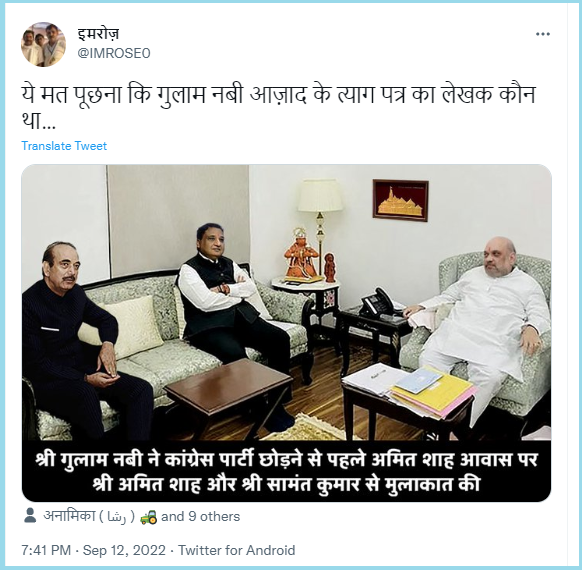Open the Twitter for Android source link
The width and height of the screenshot is (582, 570).
(237, 550)
